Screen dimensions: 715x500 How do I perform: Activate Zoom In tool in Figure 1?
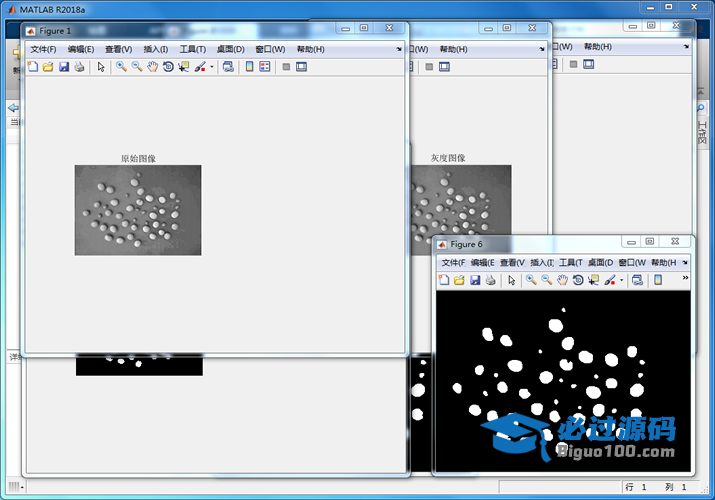[121, 67]
